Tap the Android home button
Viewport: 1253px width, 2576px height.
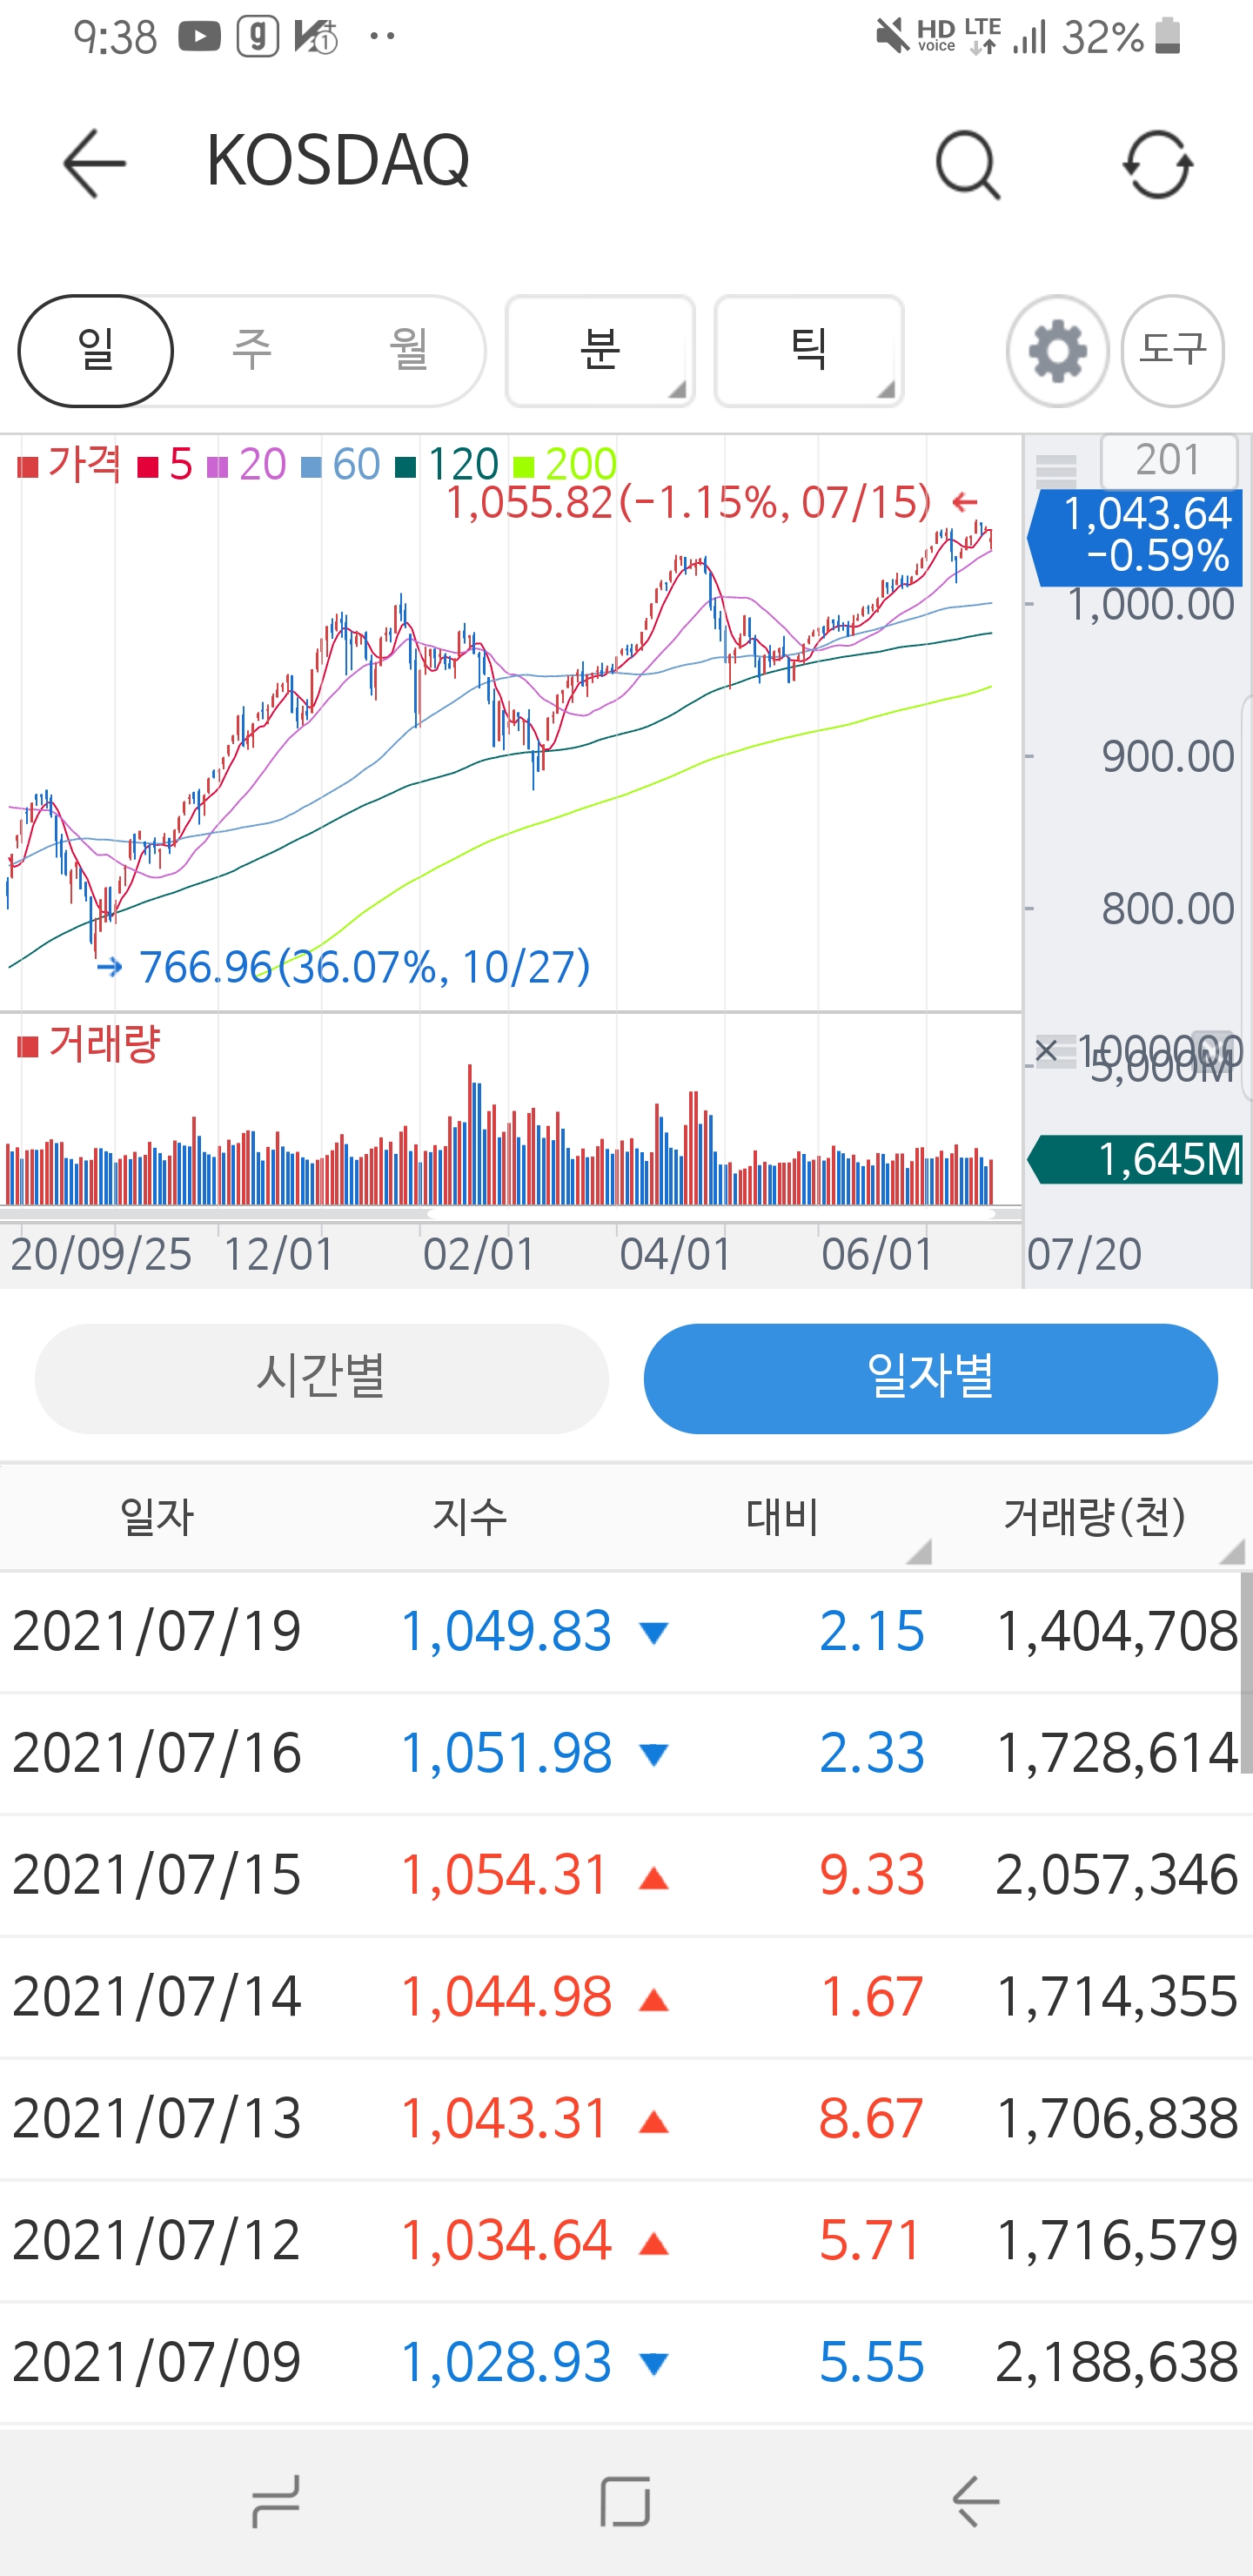pos(625,2502)
